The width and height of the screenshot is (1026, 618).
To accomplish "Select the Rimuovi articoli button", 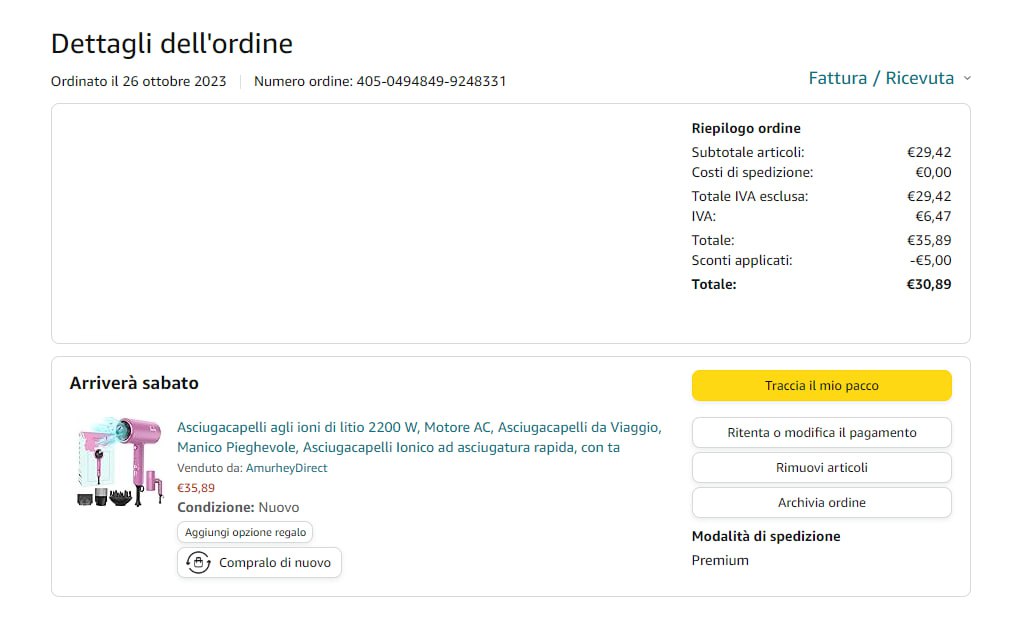I will 821,468.
